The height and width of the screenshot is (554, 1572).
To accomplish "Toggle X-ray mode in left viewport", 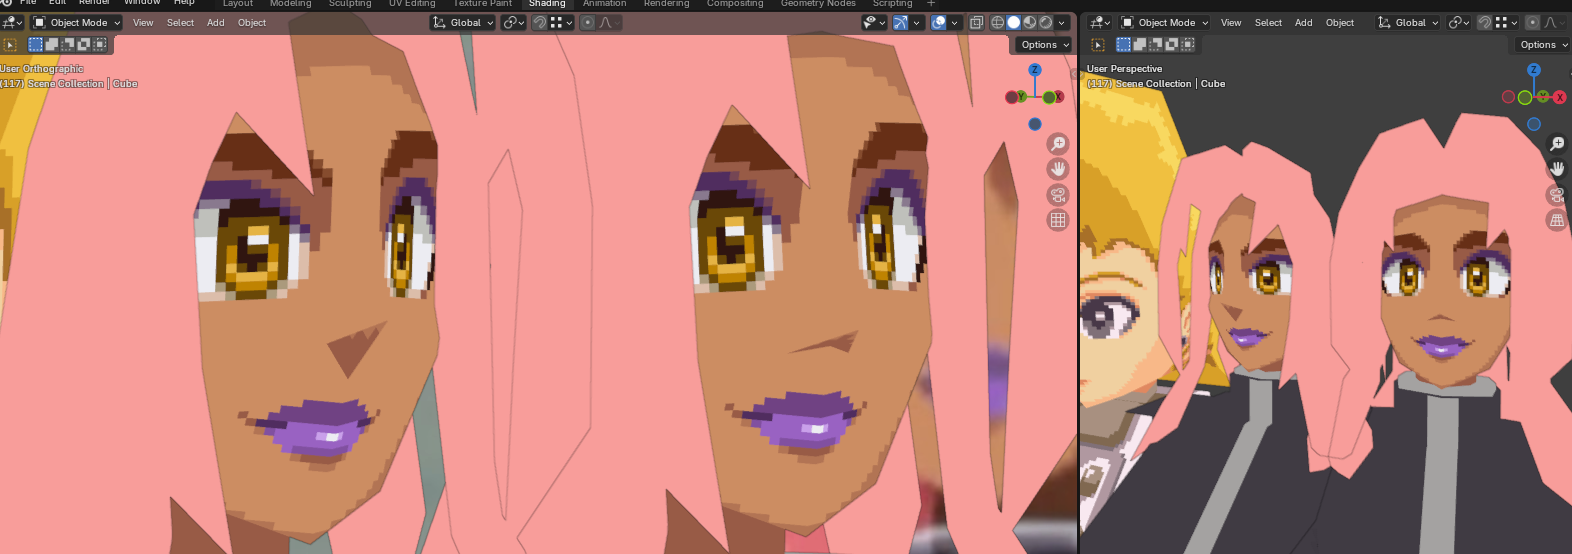I will [976, 22].
